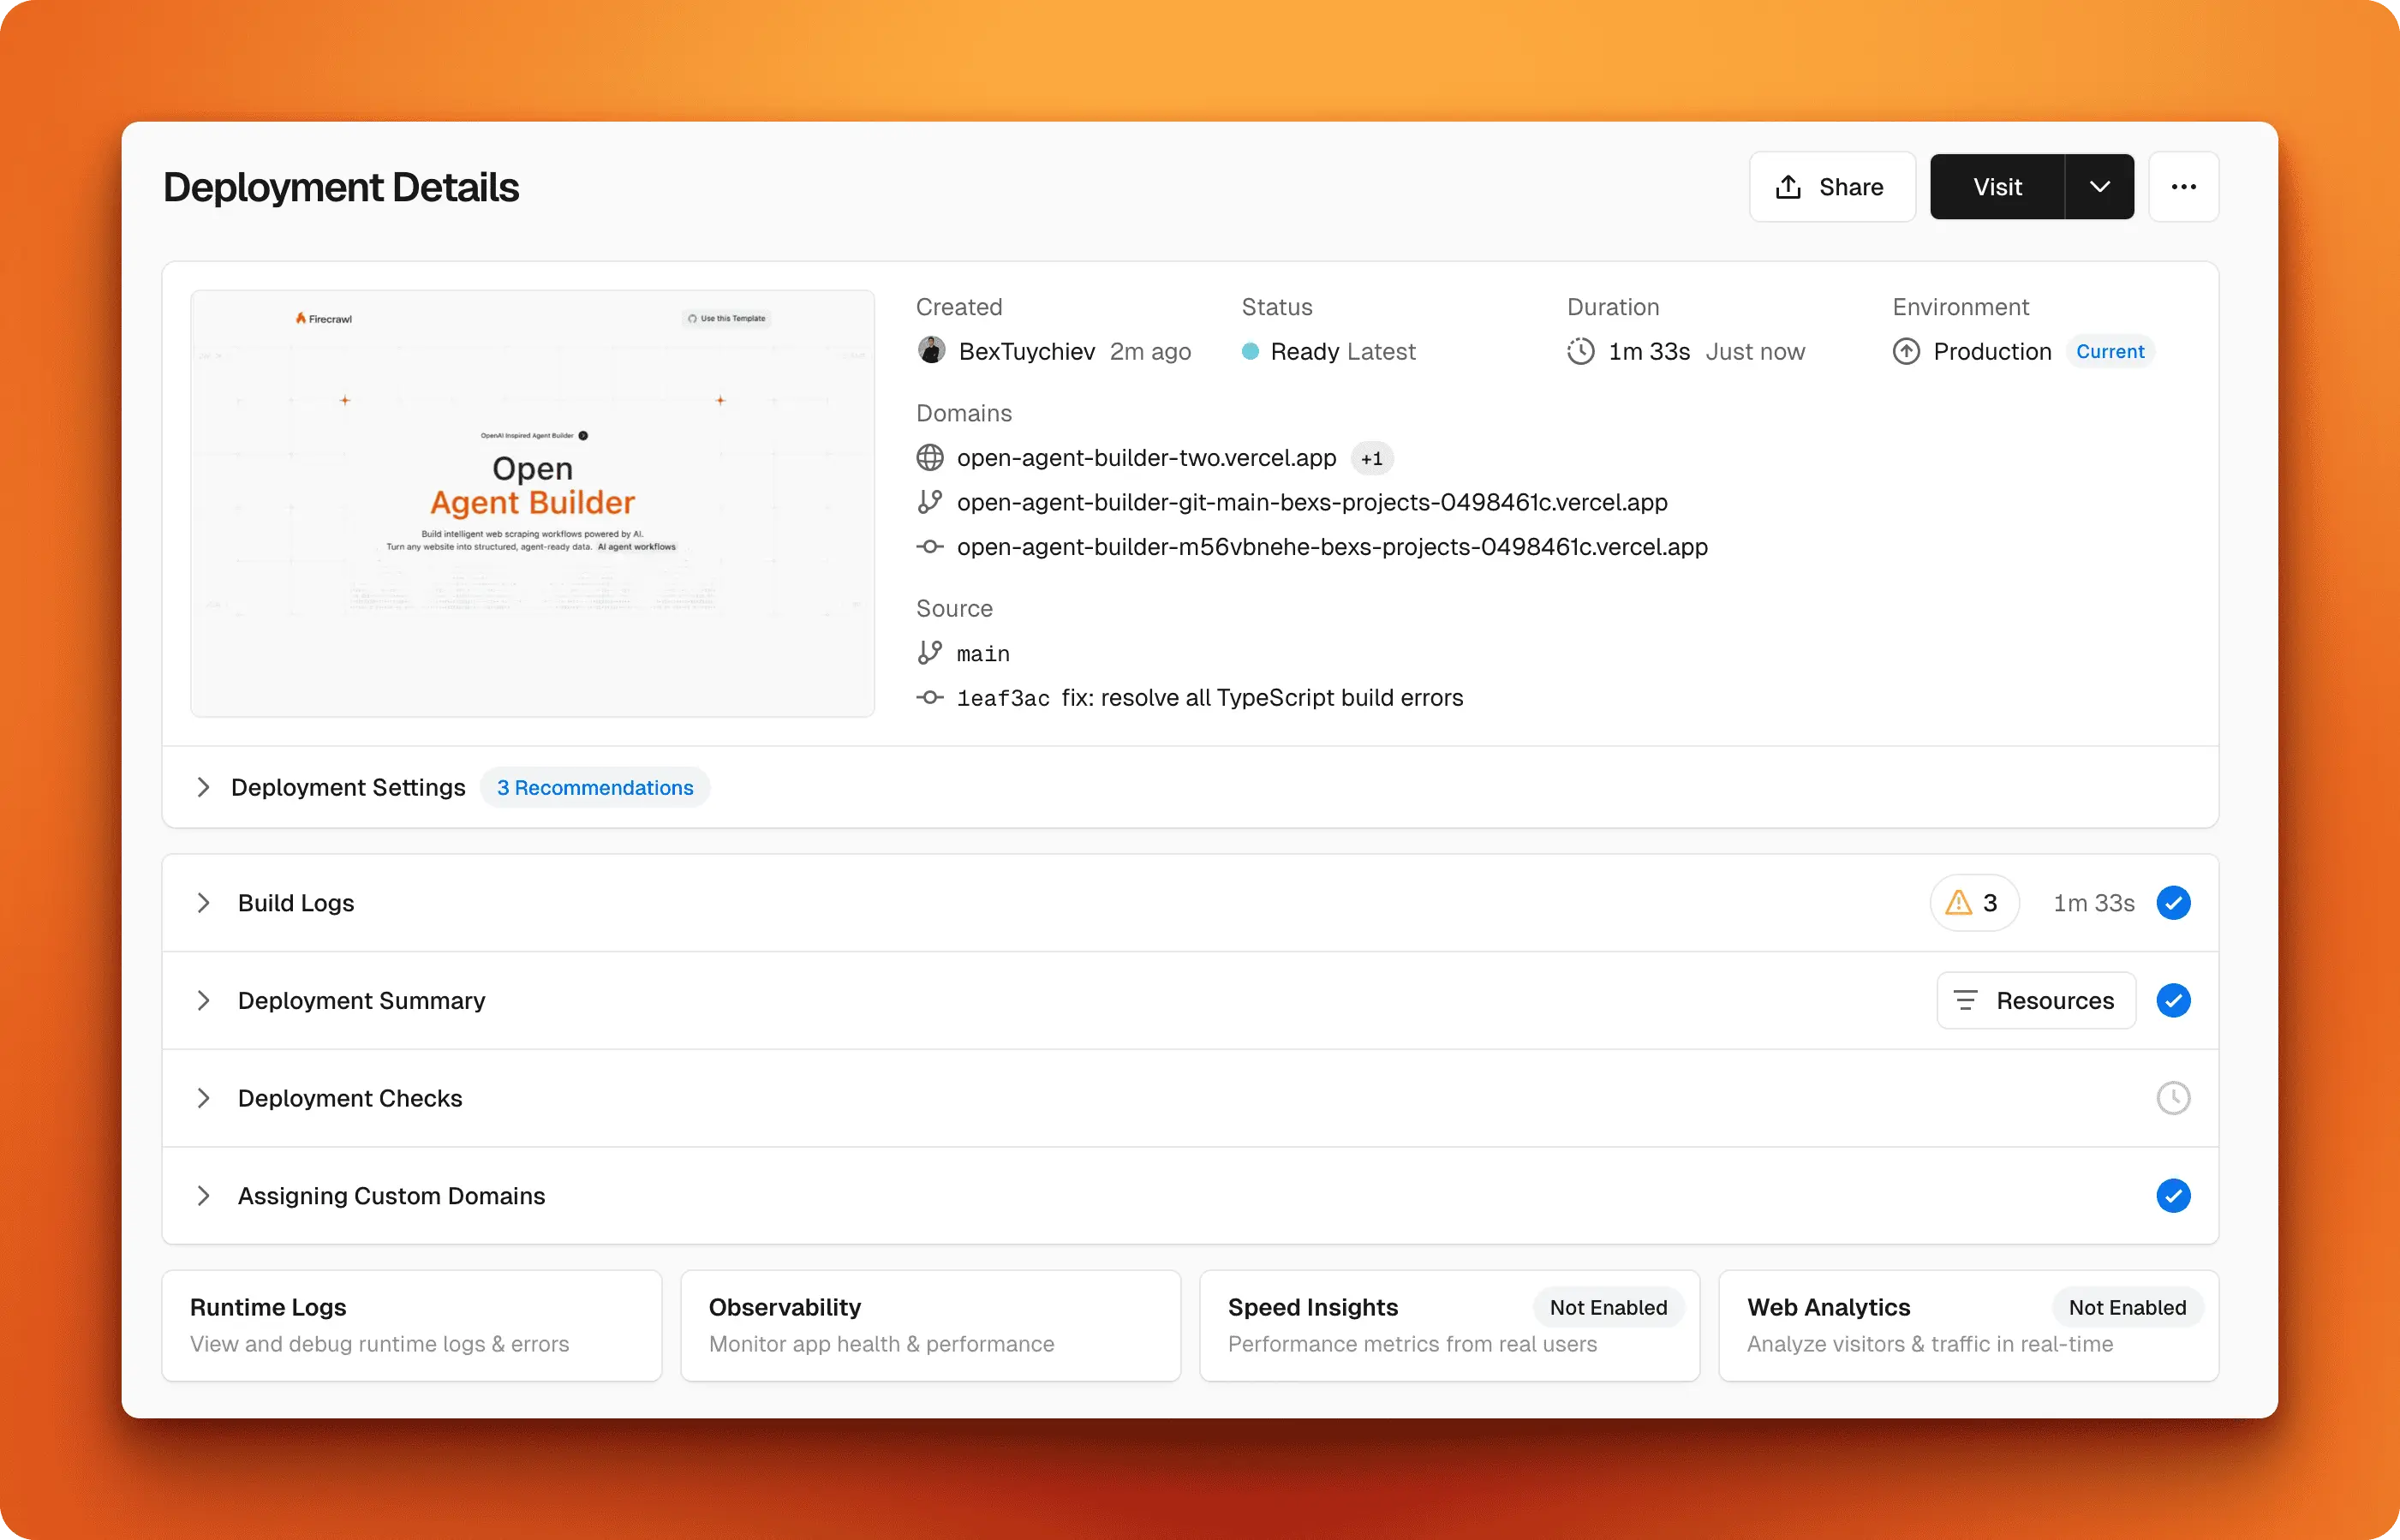
Task: Open the Runtime Logs card
Action: pyautogui.click(x=411, y=1325)
